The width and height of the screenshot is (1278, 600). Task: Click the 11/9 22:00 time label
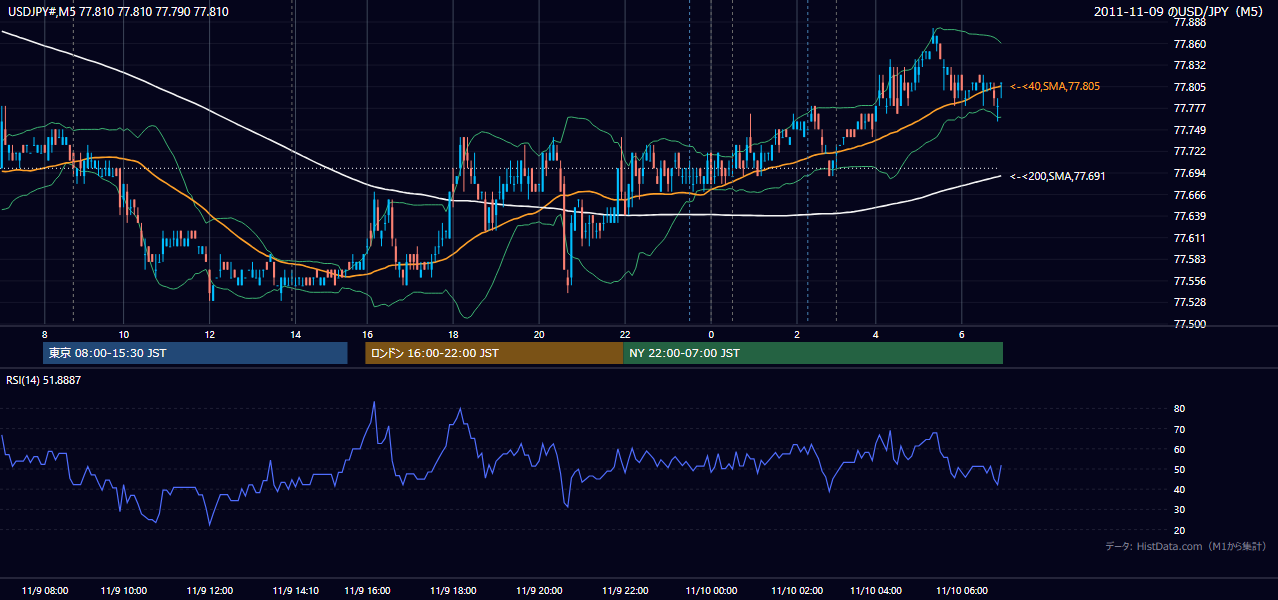click(x=624, y=590)
